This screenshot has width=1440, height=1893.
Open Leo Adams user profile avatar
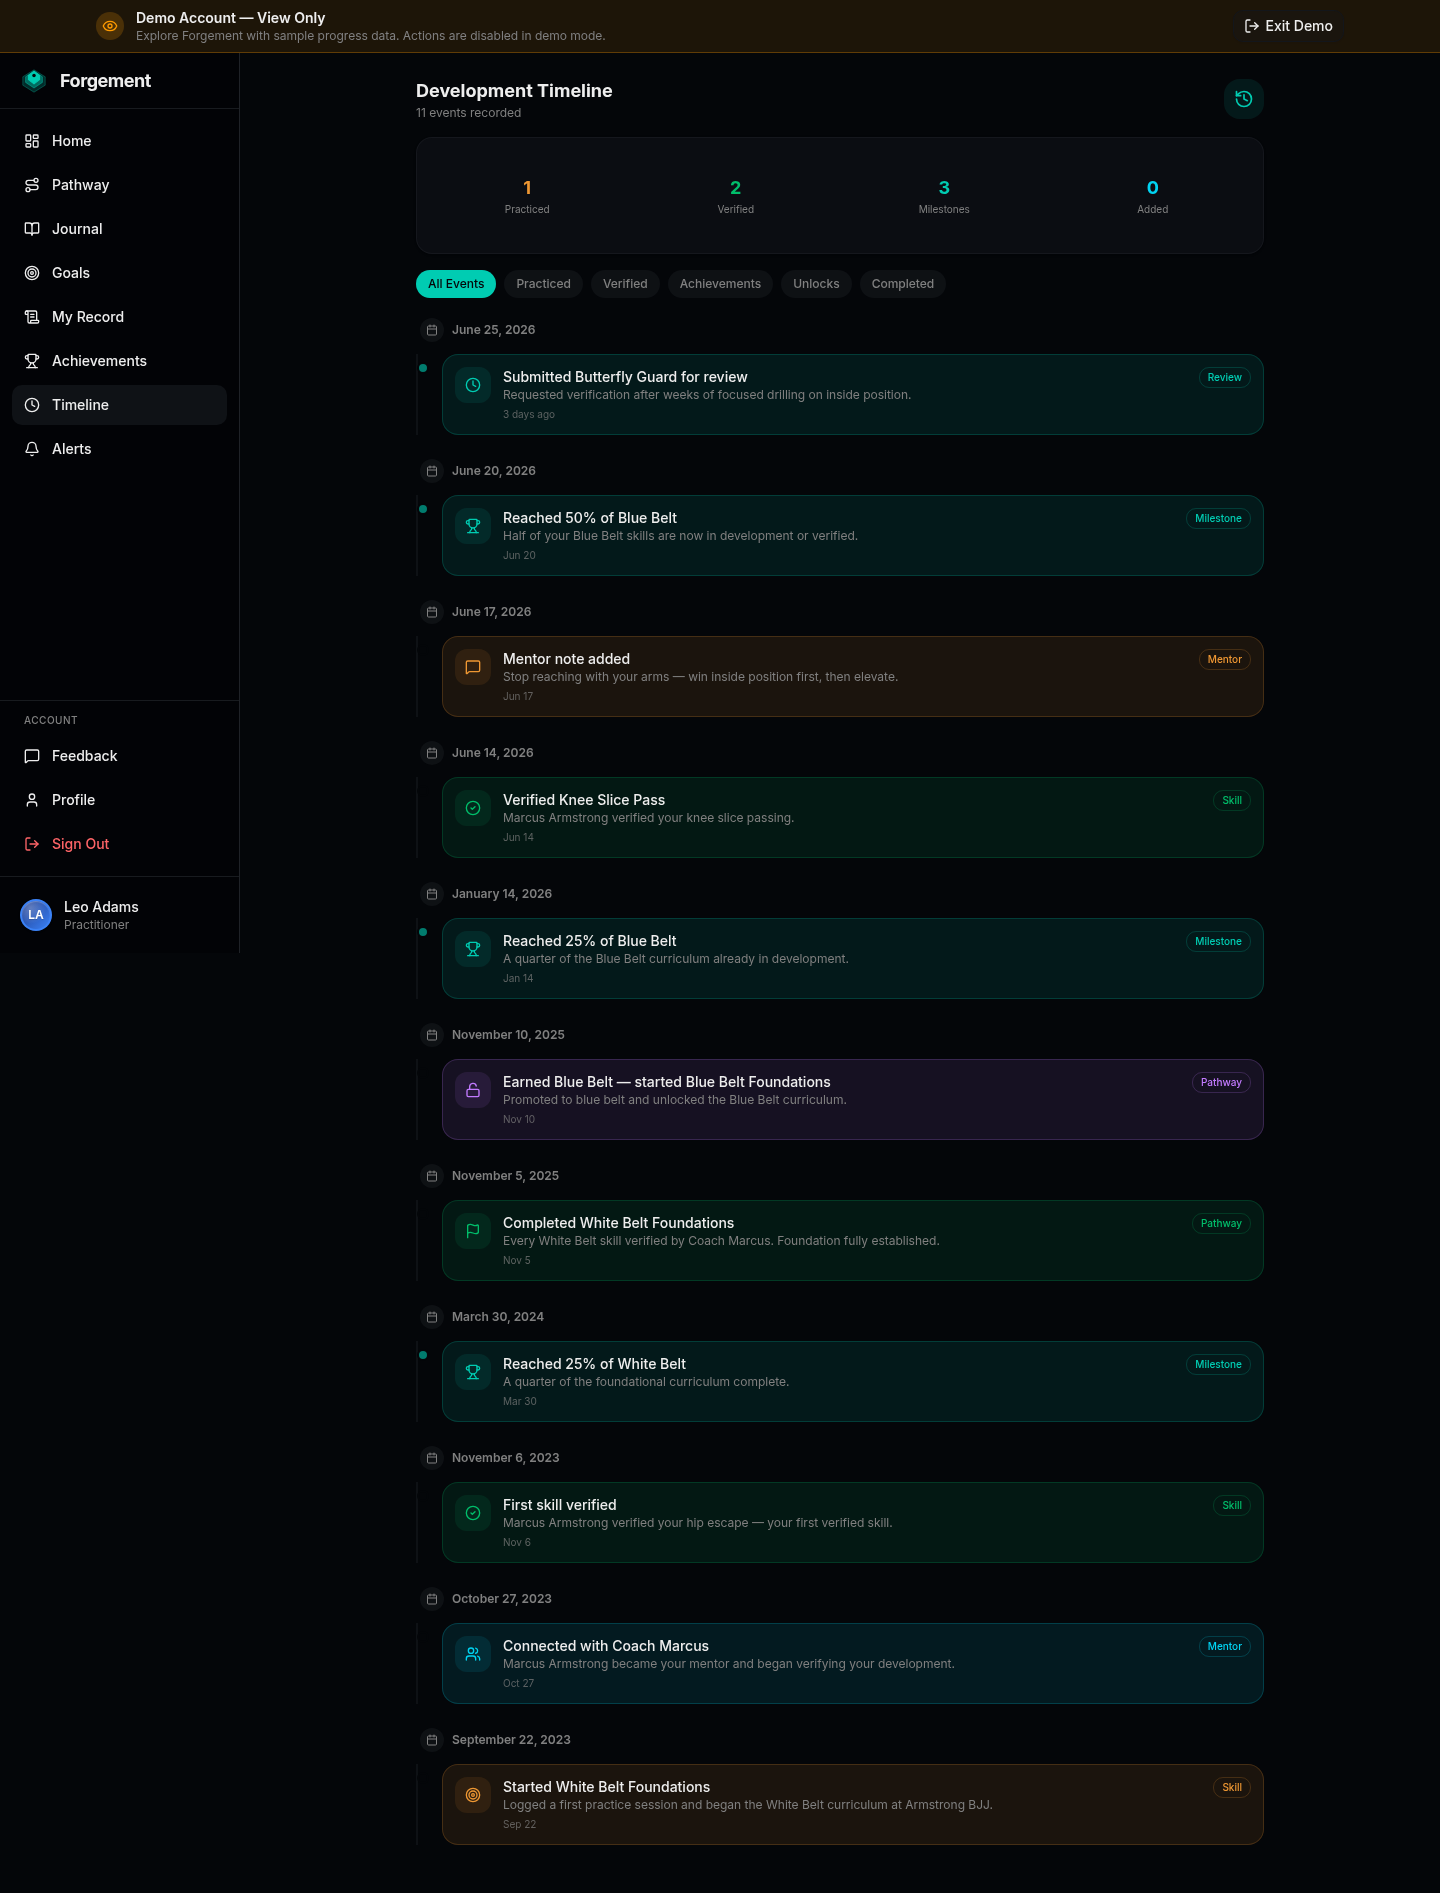[x=36, y=915]
